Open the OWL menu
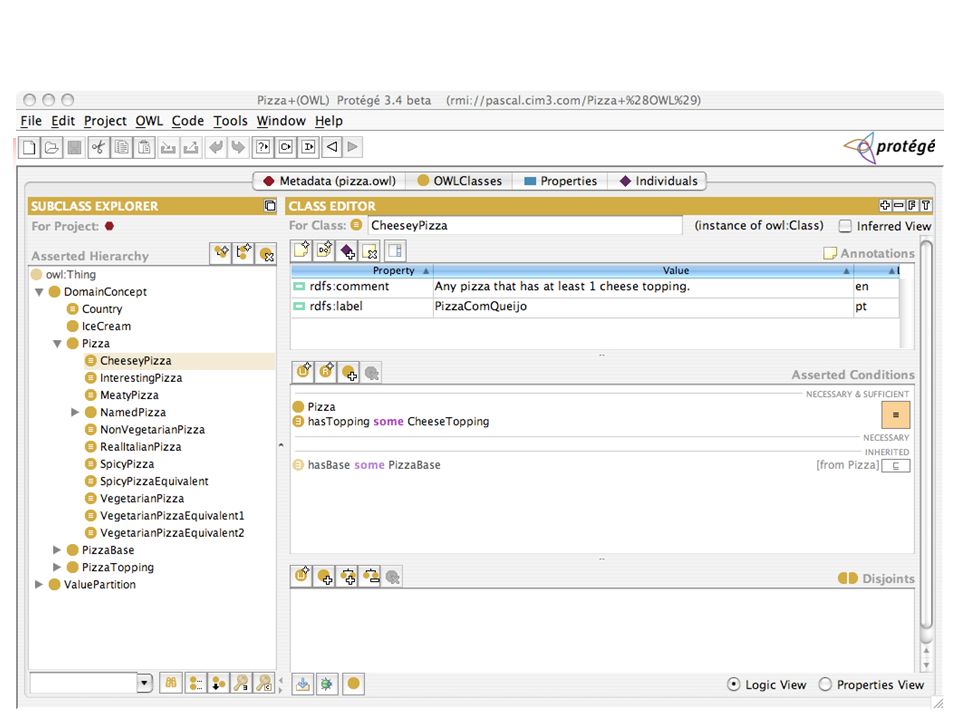960x720 pixels. (x=149, y=121)
